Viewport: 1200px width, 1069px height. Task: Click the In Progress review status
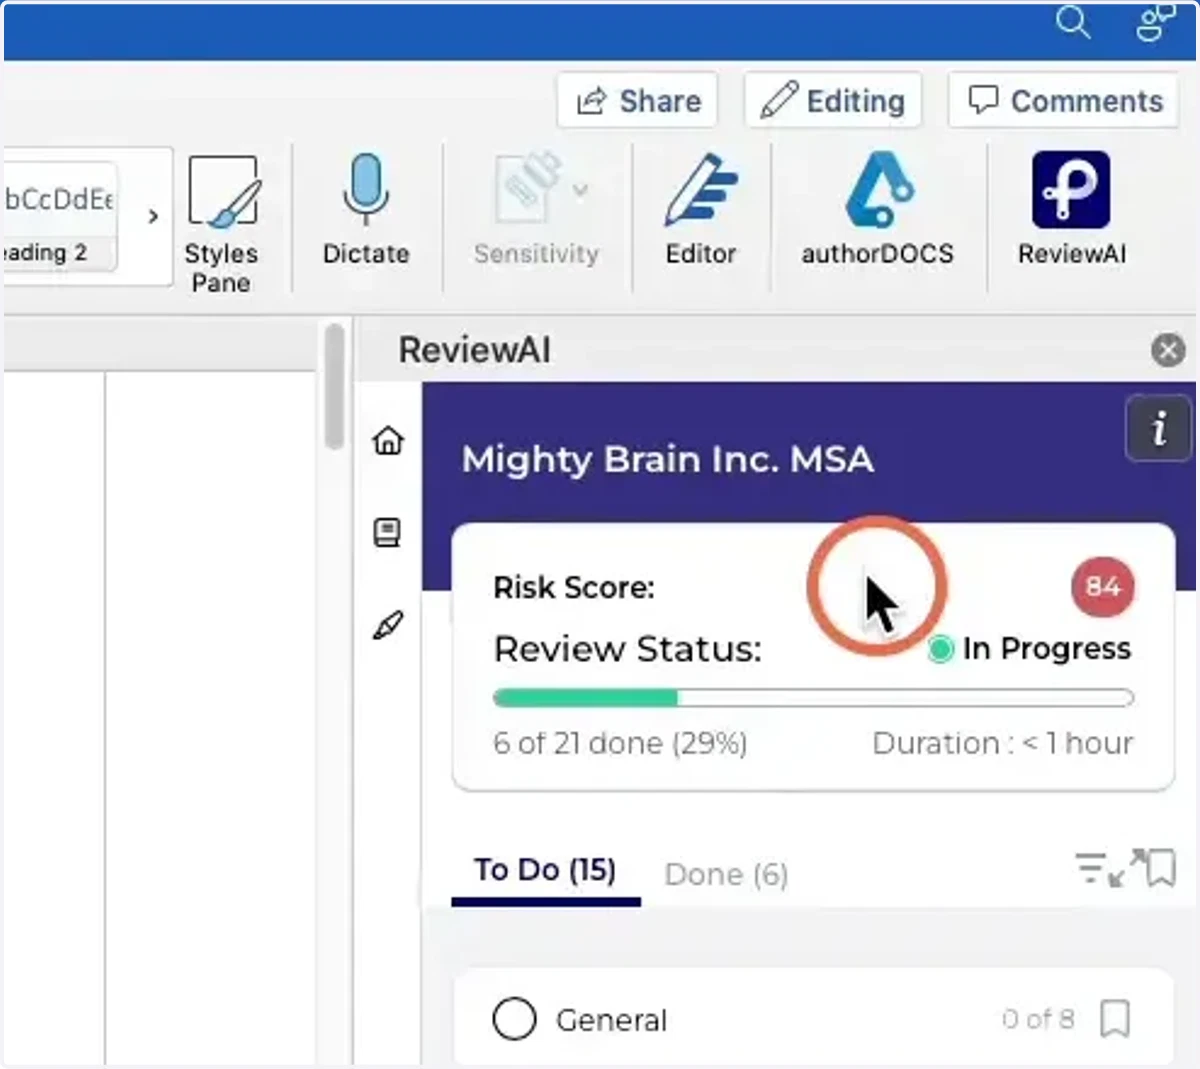coord(1031,649)
